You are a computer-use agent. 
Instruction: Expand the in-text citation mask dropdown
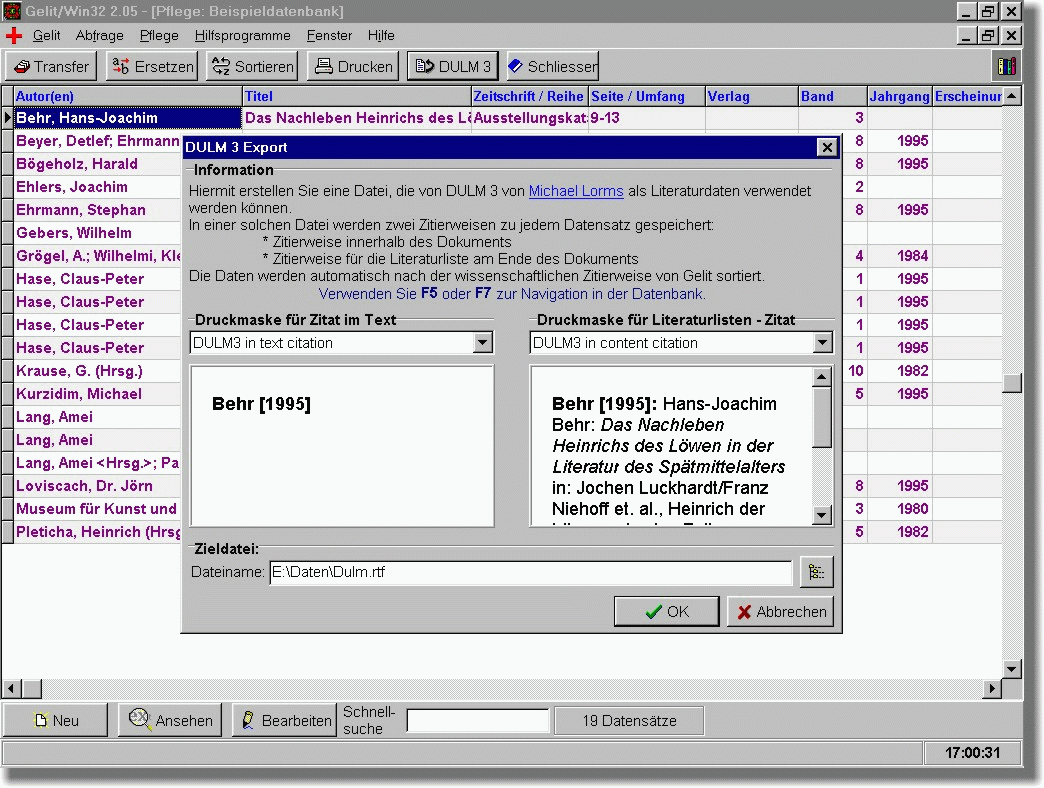point(483,343)
